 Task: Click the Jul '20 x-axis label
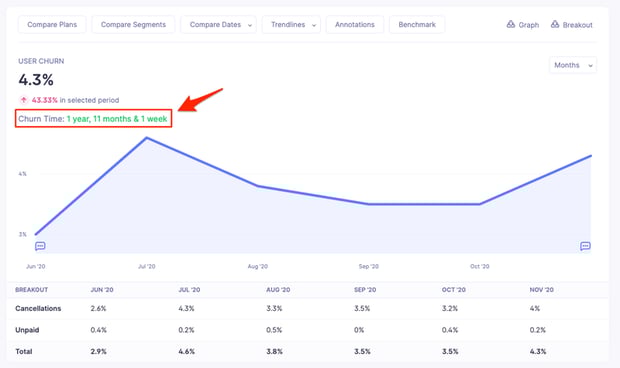(147, 266)
